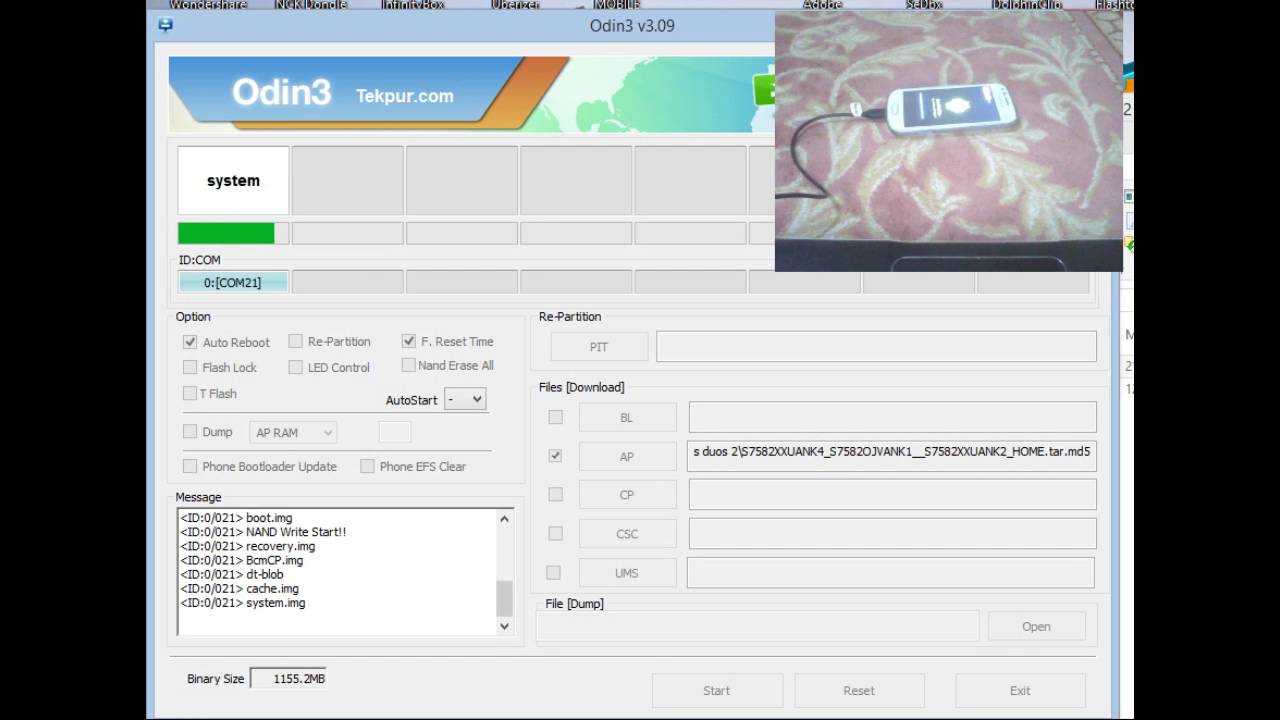The image size is (1280, 720).
Task: Click the Odin3 title bar app icon
Action: [x=166, y=25]
